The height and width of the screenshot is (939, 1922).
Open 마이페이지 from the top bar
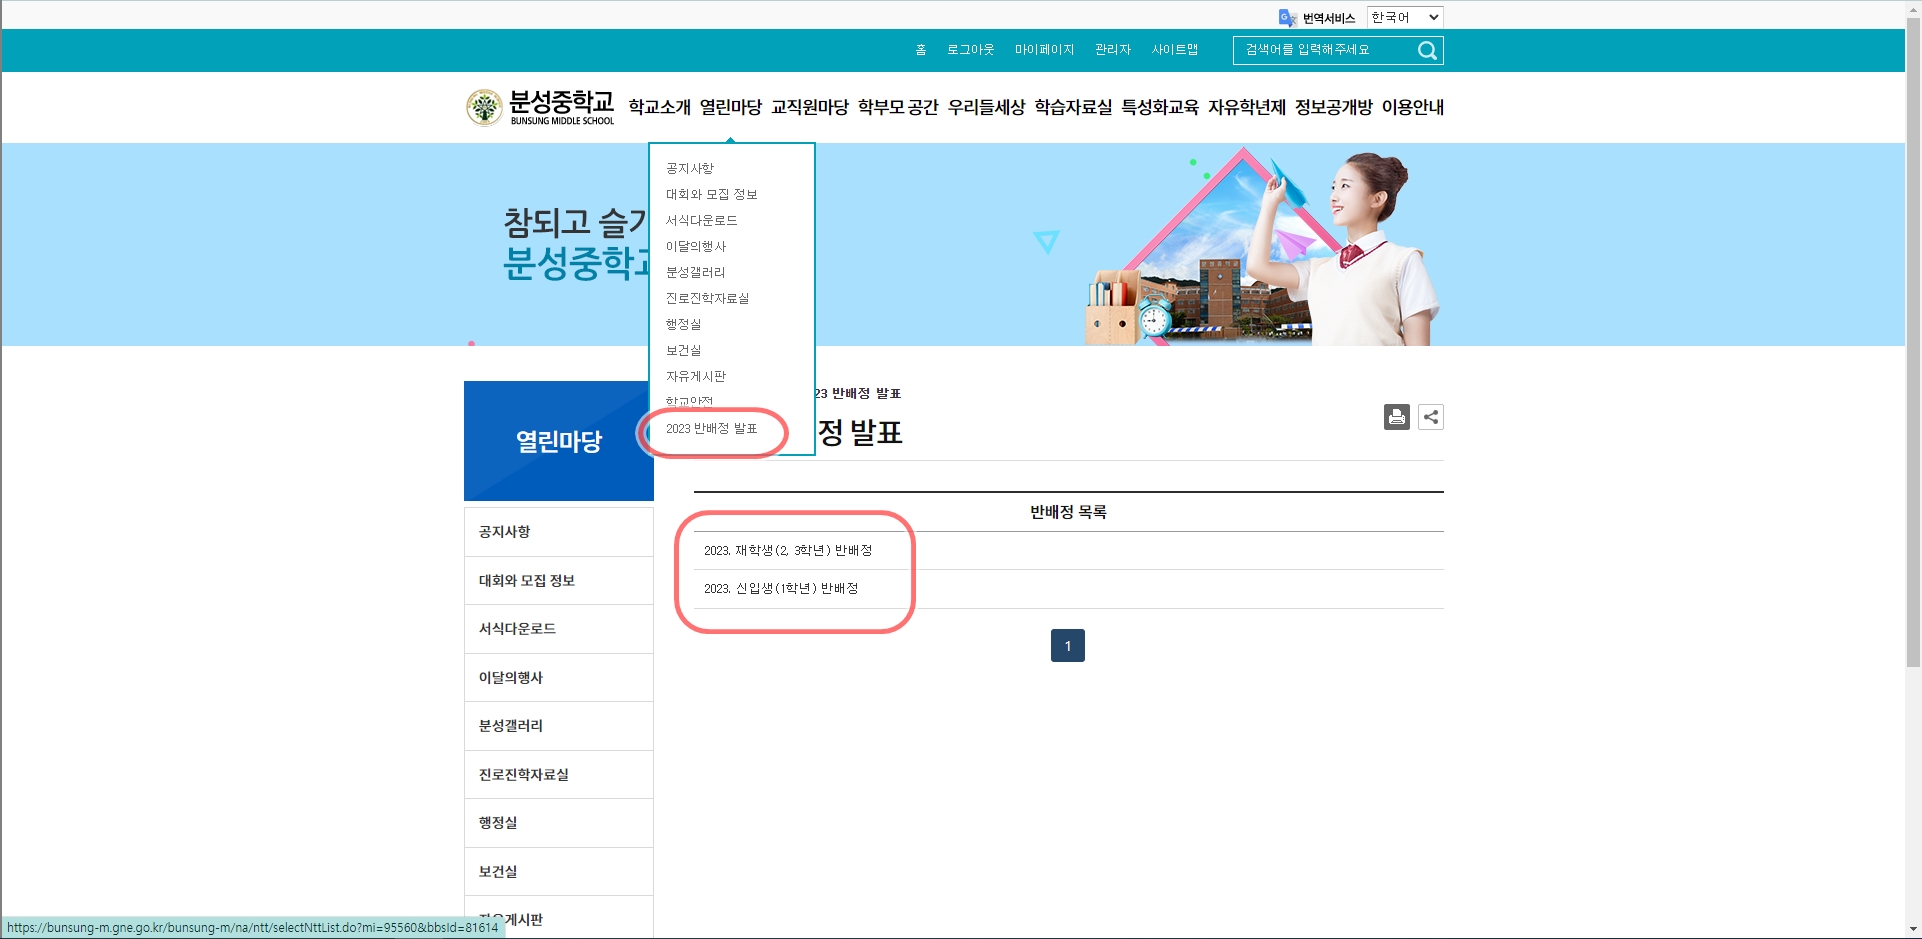[1044, 50]
